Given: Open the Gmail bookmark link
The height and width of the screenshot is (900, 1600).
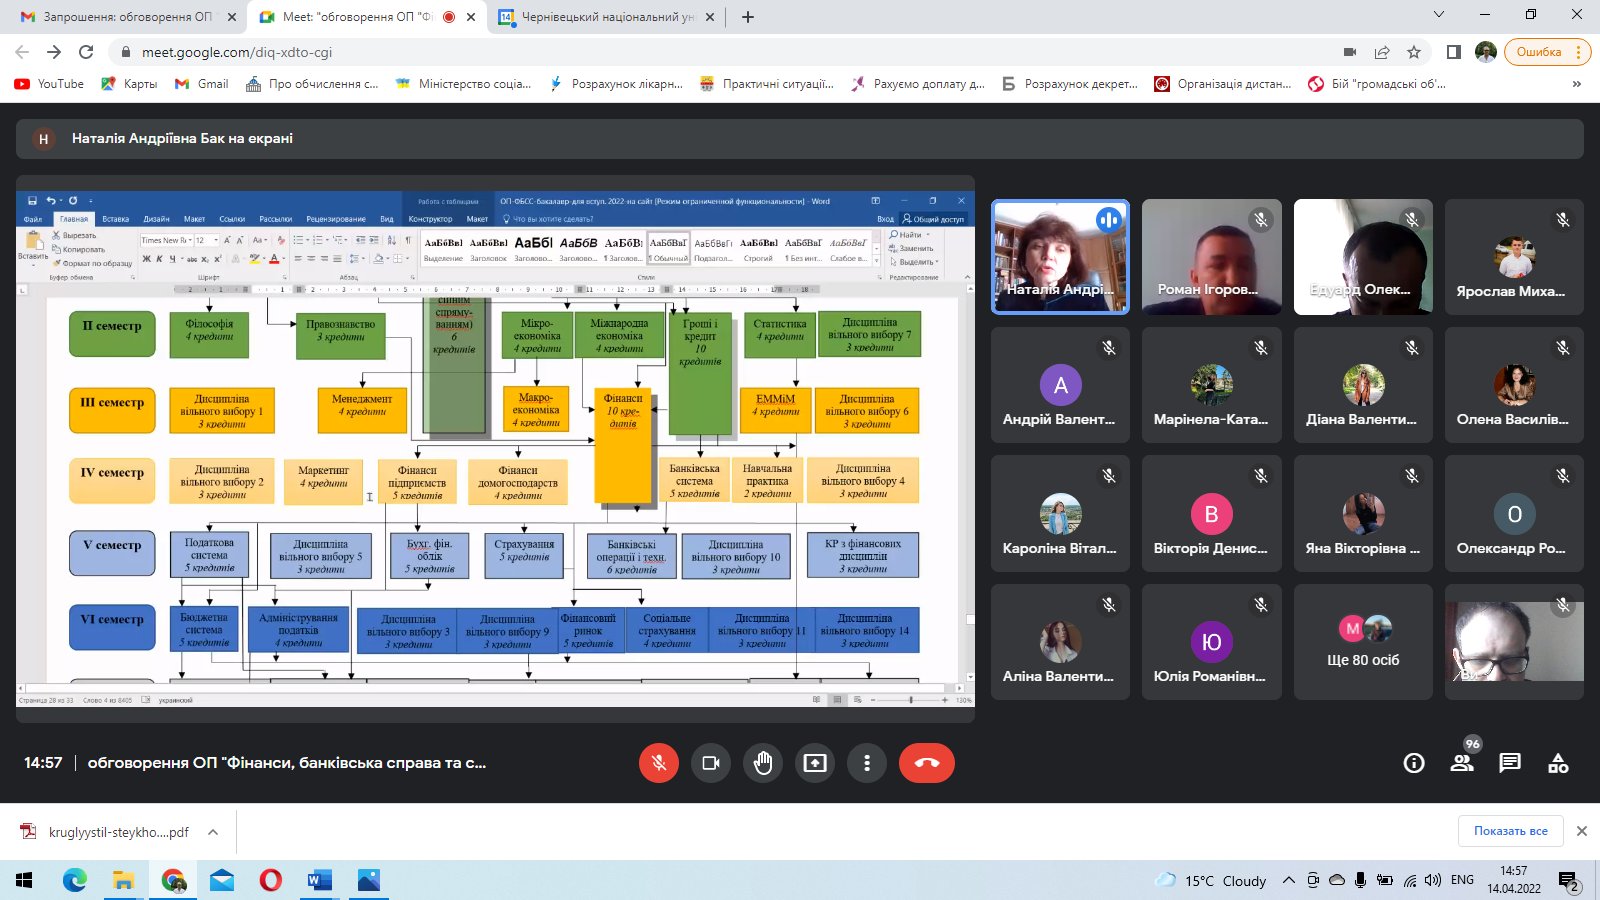Looking at the screenshot, I should [x=202, y=84].
